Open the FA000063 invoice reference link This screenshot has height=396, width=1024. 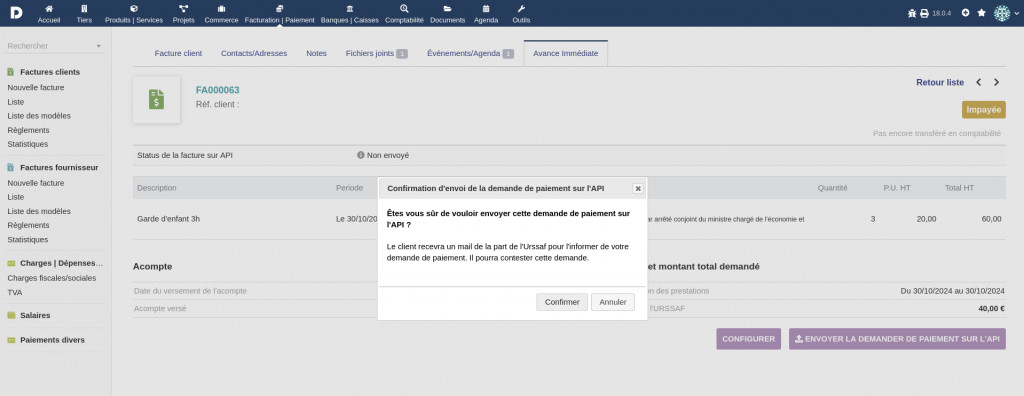tap(217, 90)
